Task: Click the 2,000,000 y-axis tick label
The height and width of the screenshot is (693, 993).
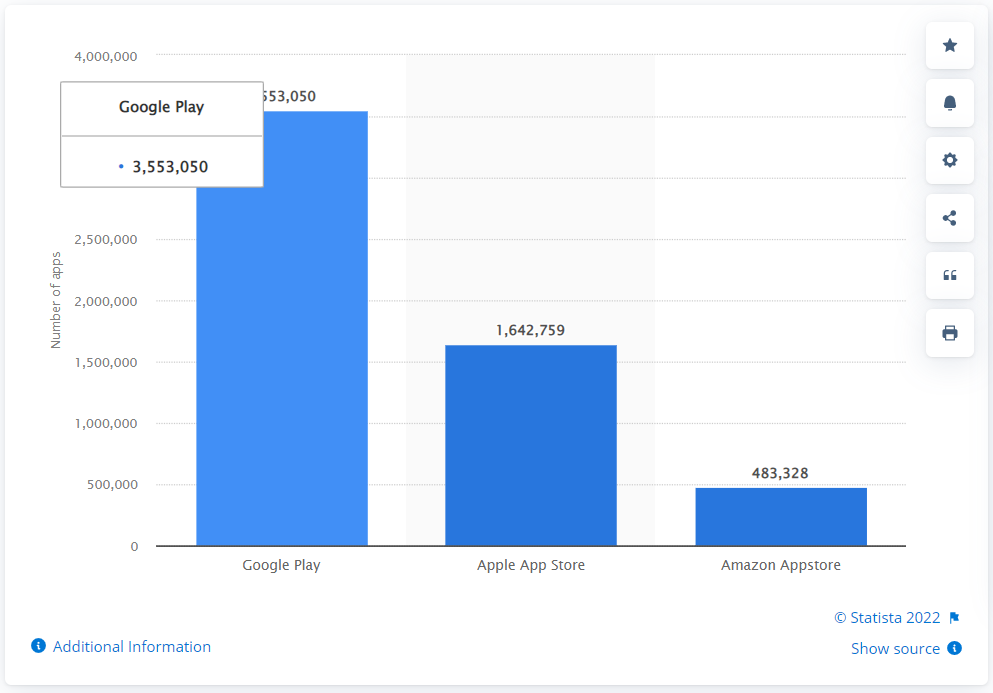Action: [x=106, y=302]
